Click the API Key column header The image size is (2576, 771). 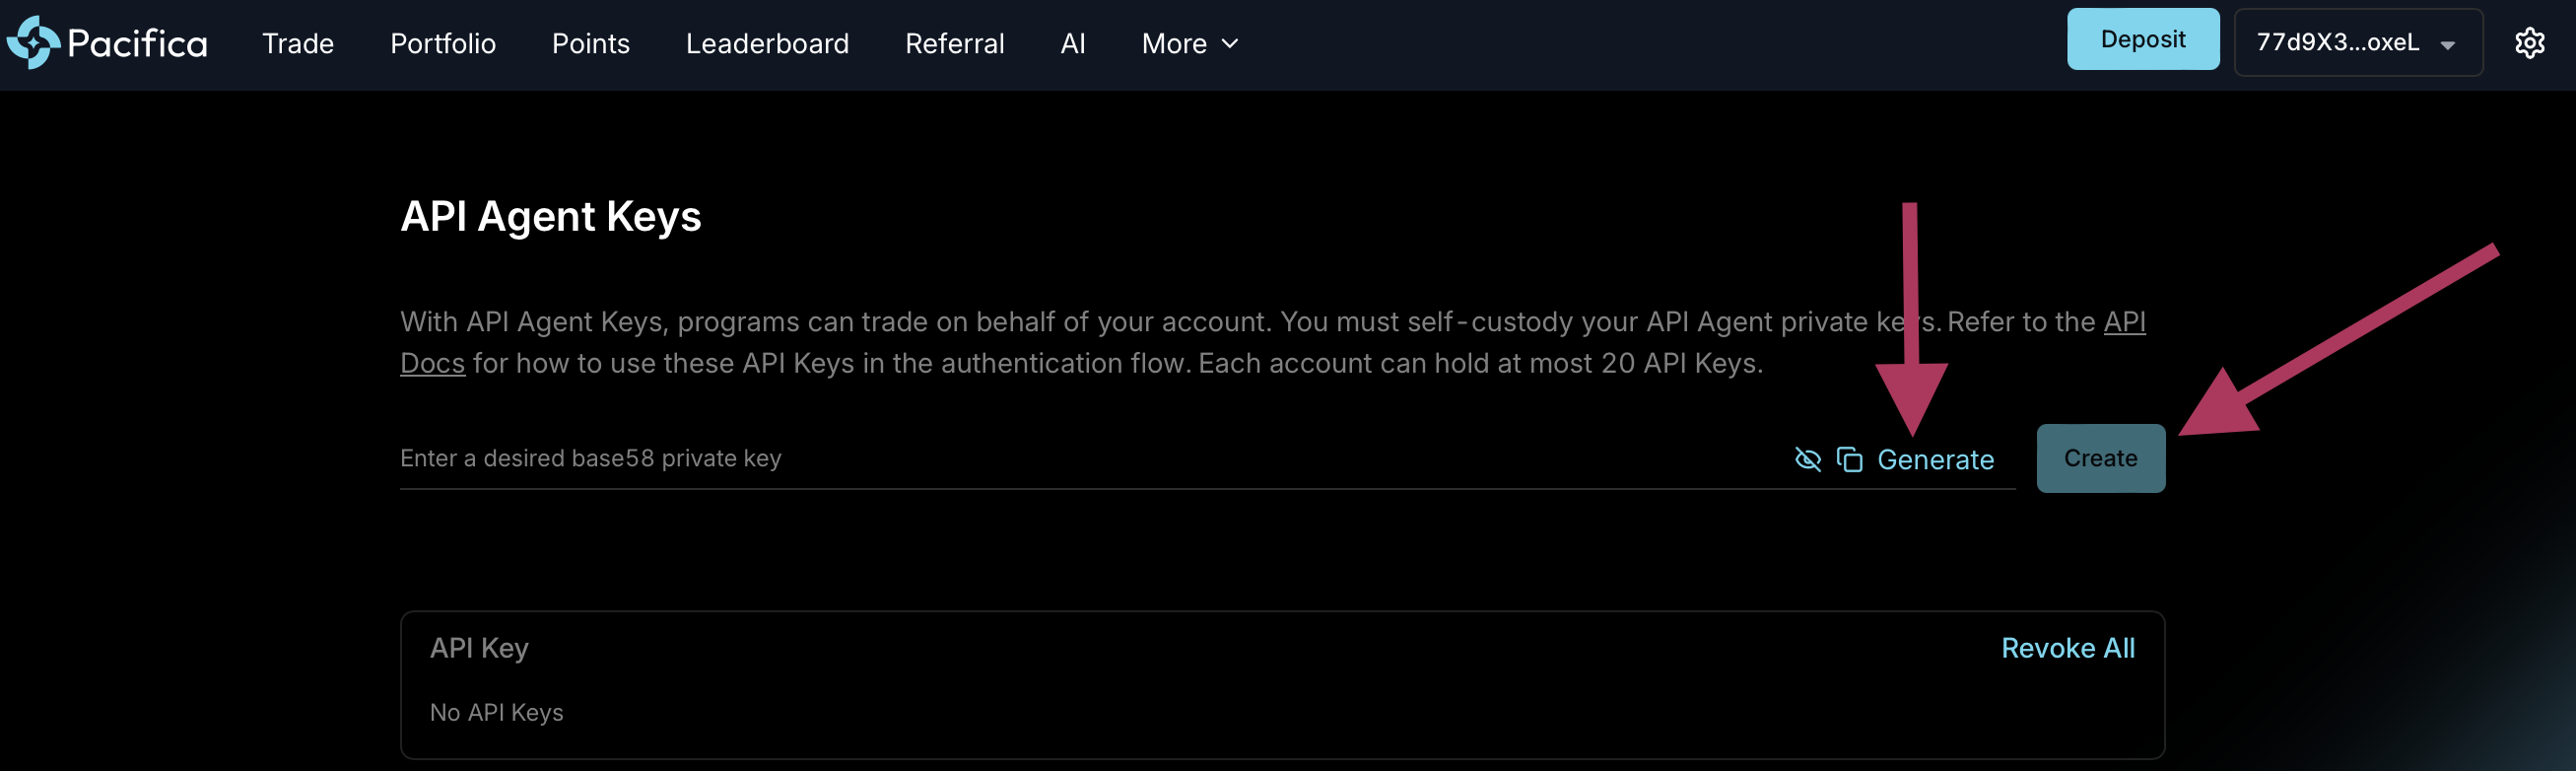pyautogui.click(x=479, y=648)
